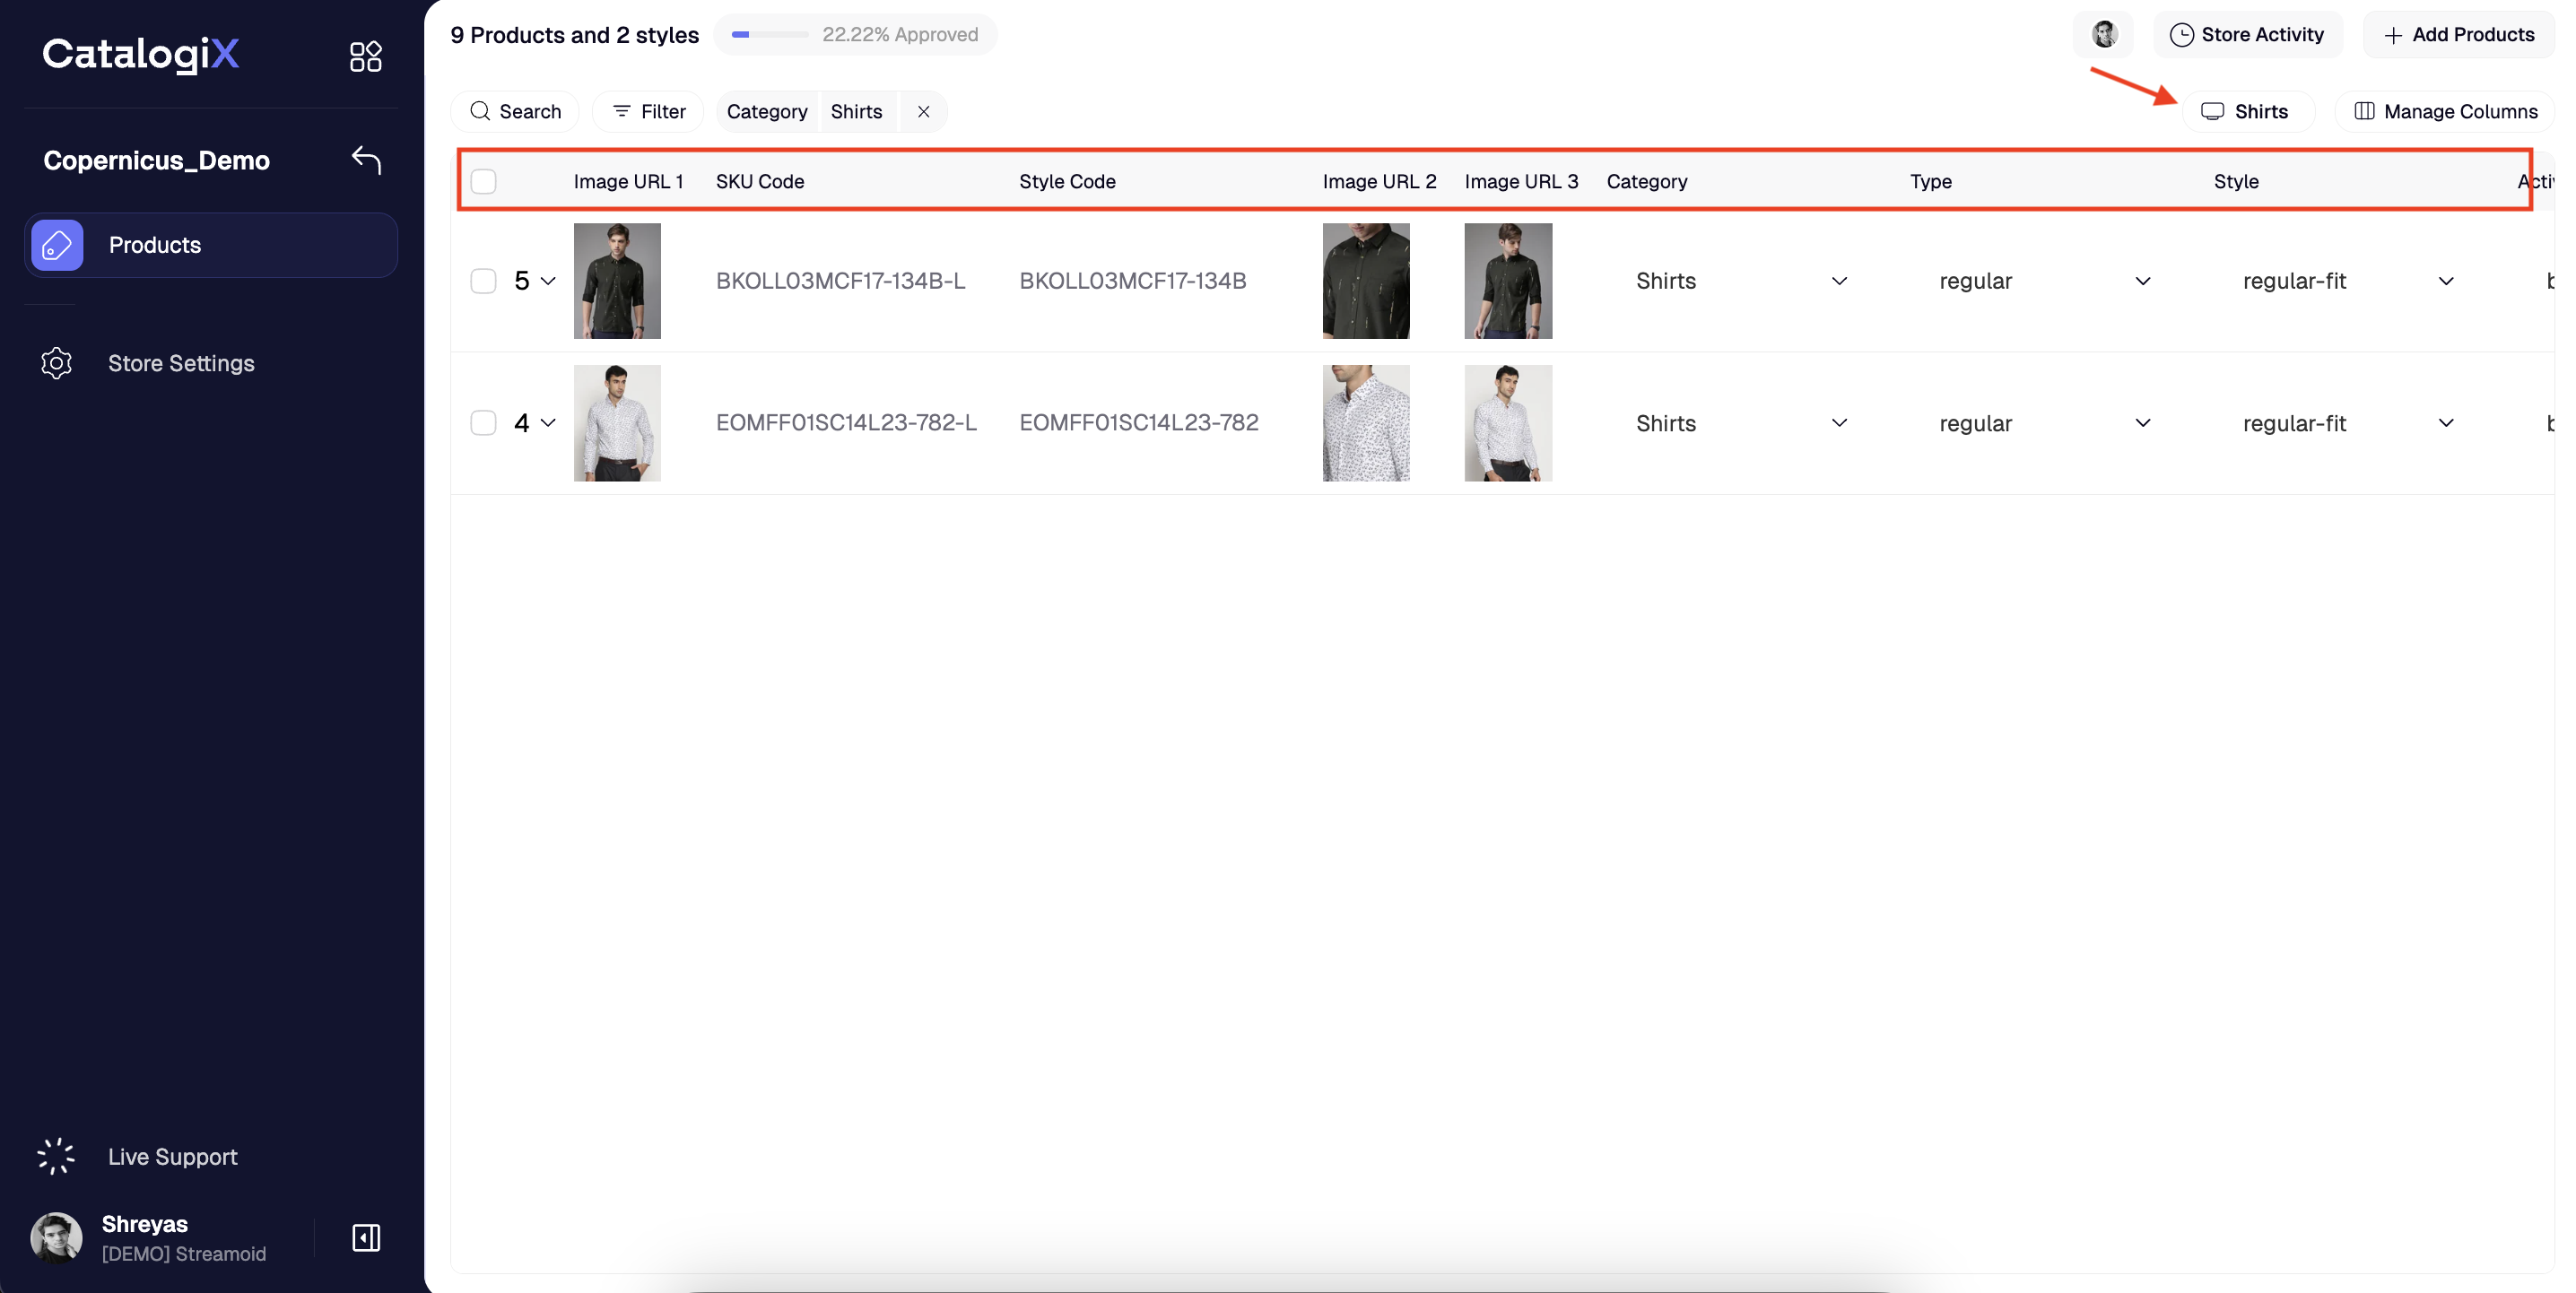The height and width of the screenshot is (1293, 2576).
Task: Remove the Category Shirts filter chip
Action: click(x=923, y=111)
